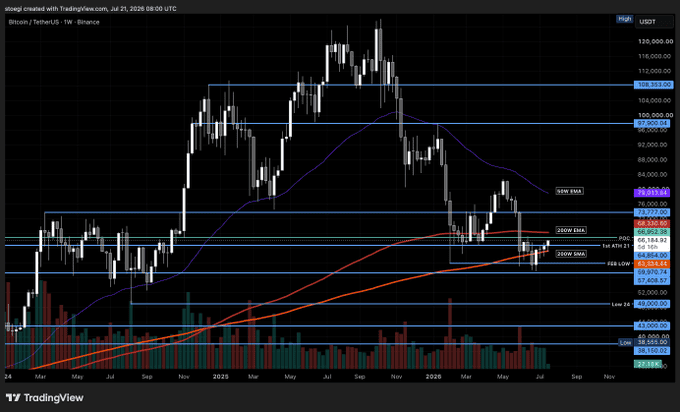The width and height of the screenshot is (680, 412).
Task: Click the 88,000.00 price axis tick
Action: coord(652,160)
